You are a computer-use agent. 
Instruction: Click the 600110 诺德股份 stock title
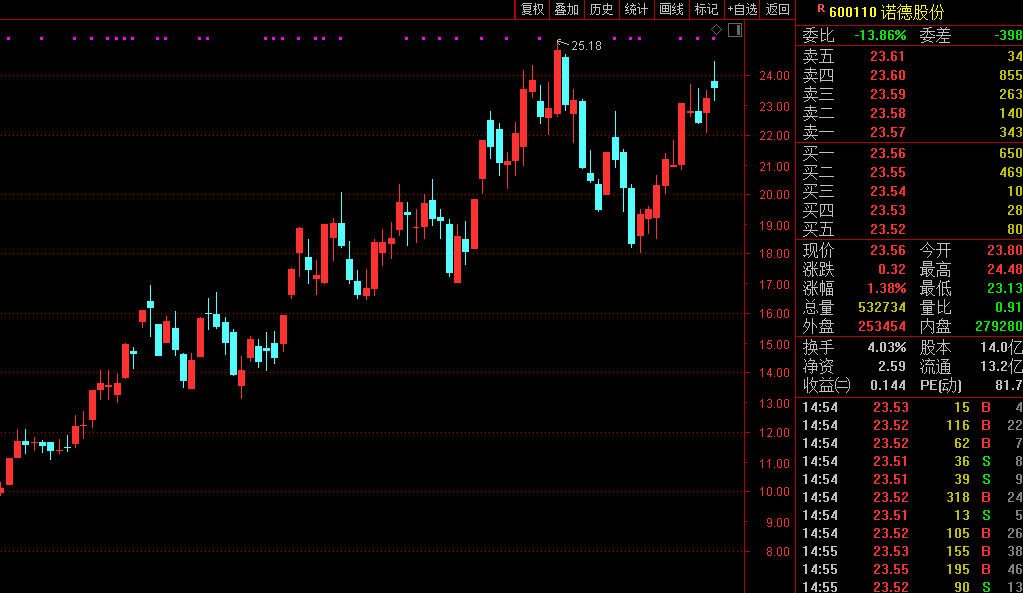886,12
